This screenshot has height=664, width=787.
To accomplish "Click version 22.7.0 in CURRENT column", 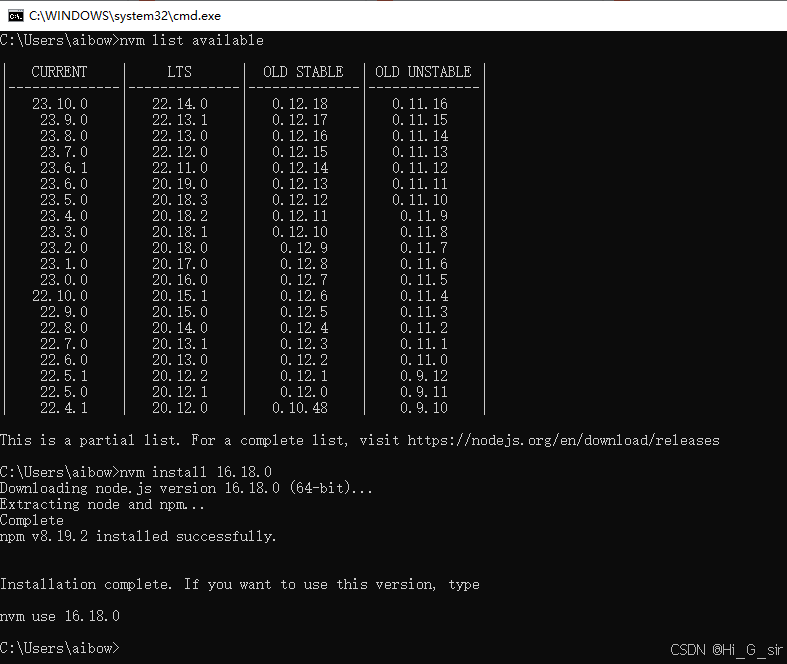I will point(64,344).
